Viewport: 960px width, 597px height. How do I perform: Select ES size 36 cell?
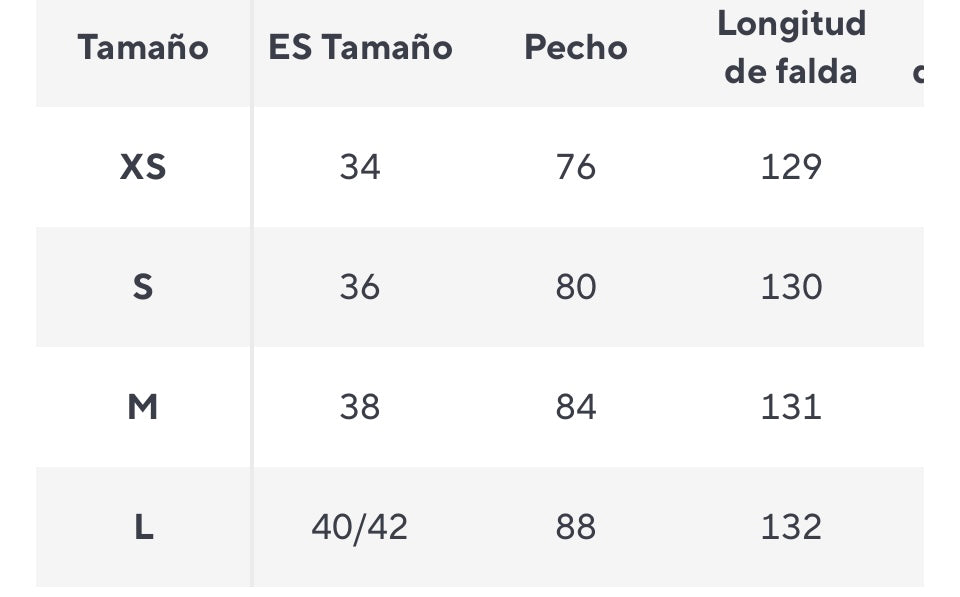point(360,287)
